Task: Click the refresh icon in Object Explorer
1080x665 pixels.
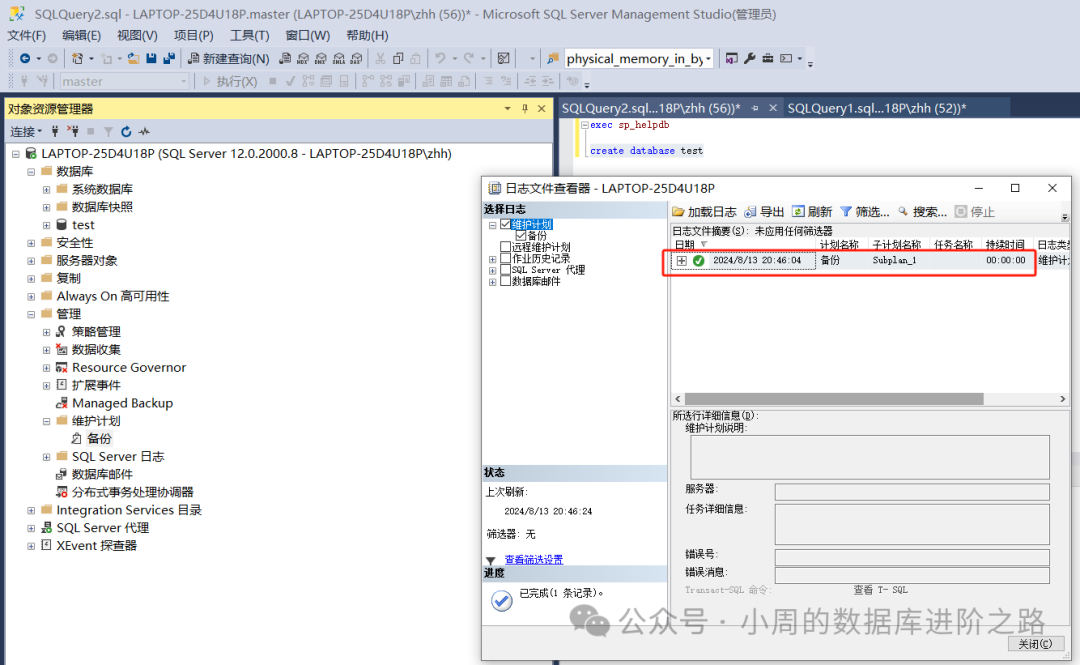Action: pos(126,131)
